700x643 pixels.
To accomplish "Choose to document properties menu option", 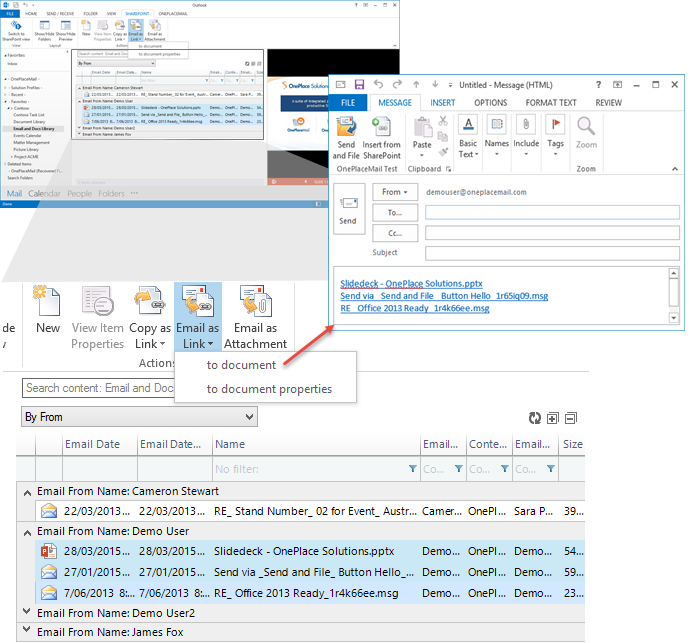I will [269, 389].
